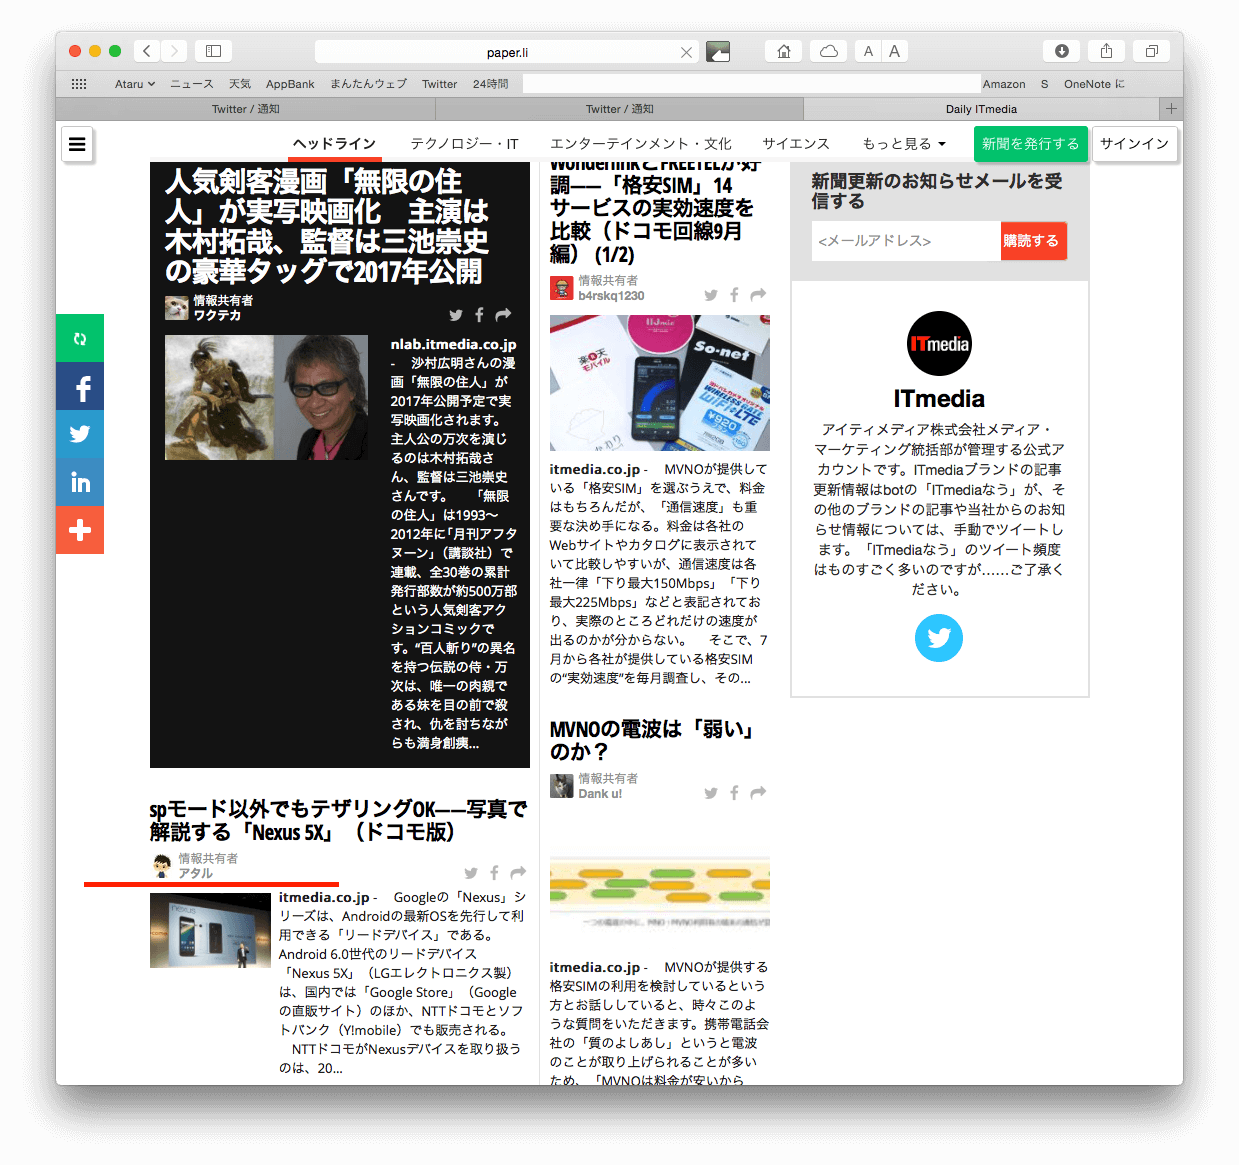Open the 無限の住人 article image
The width and height of the screenshot is (1239, 1165).
[x=266, y=397]
